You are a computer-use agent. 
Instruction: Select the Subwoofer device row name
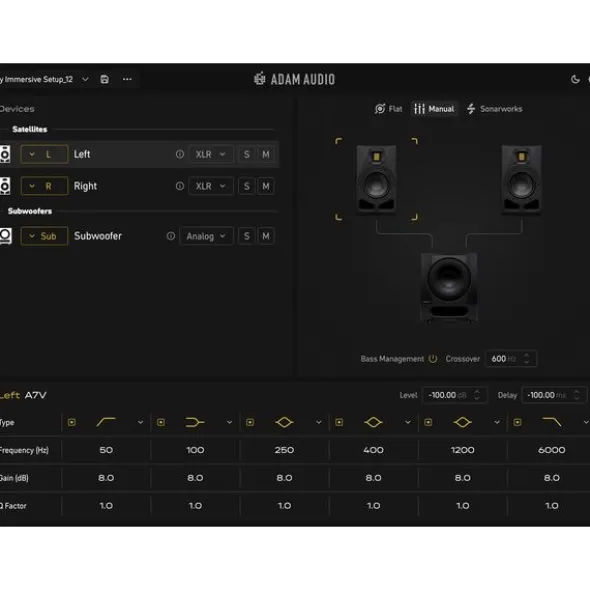click(98, 236)
